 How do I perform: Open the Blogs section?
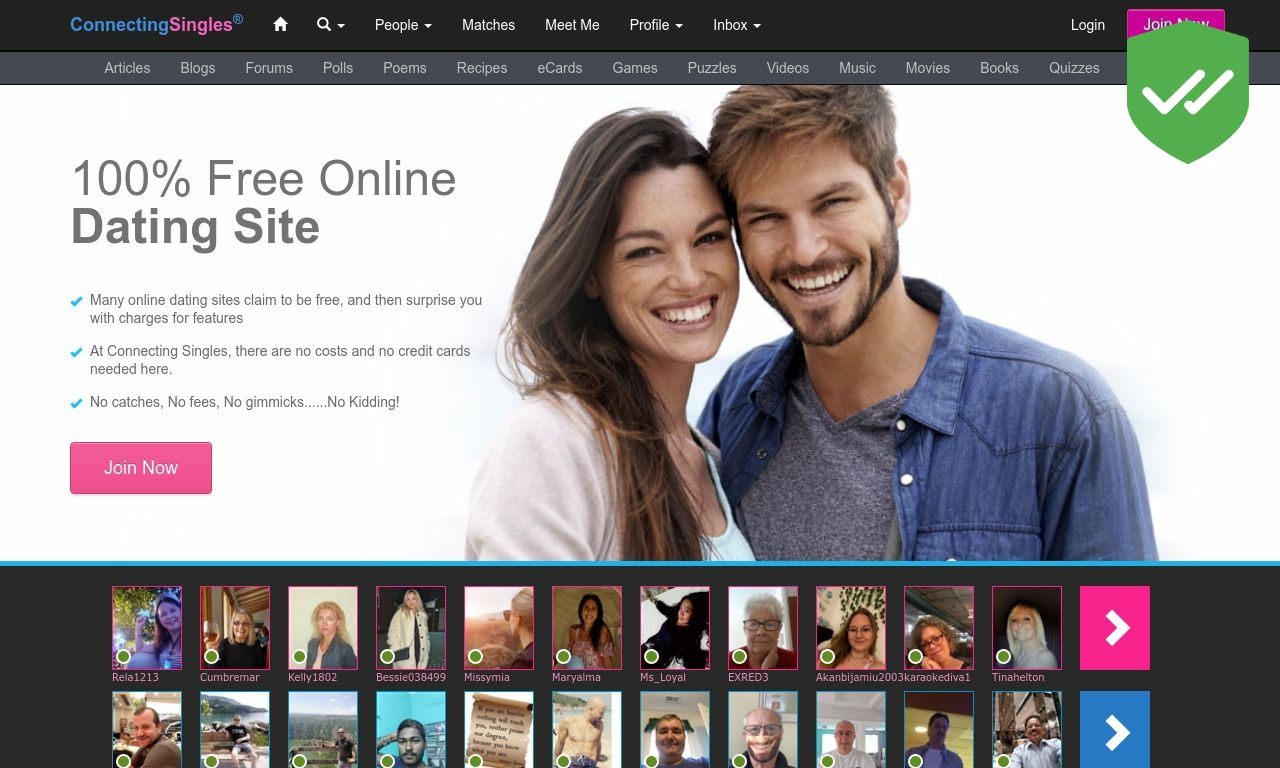pos(198,68)
